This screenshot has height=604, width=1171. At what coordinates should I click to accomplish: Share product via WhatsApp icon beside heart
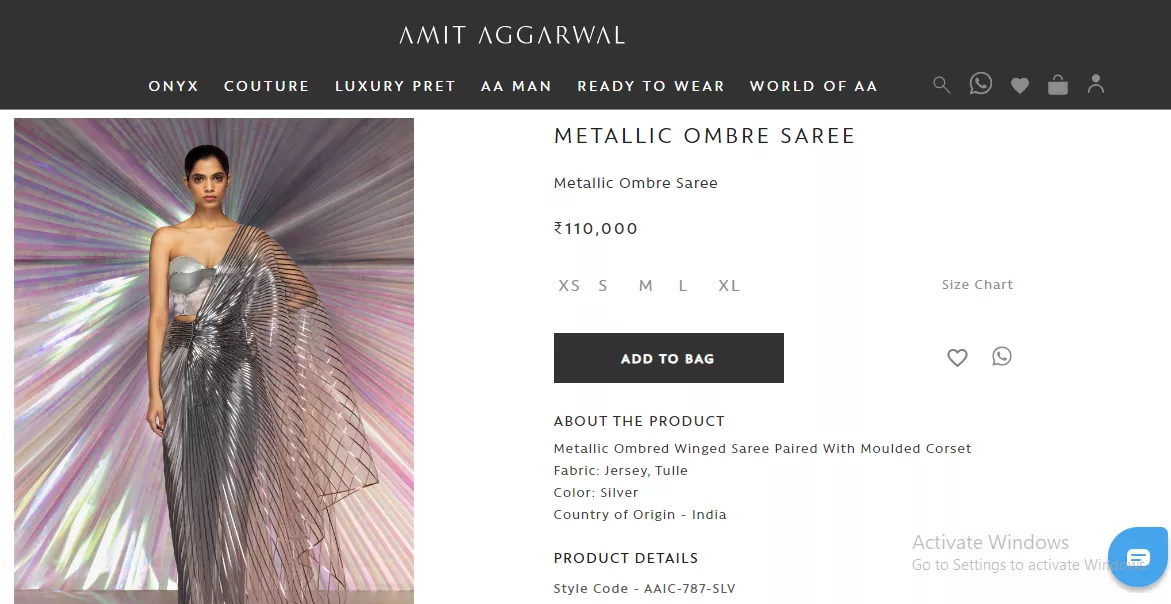(1002, 356)
